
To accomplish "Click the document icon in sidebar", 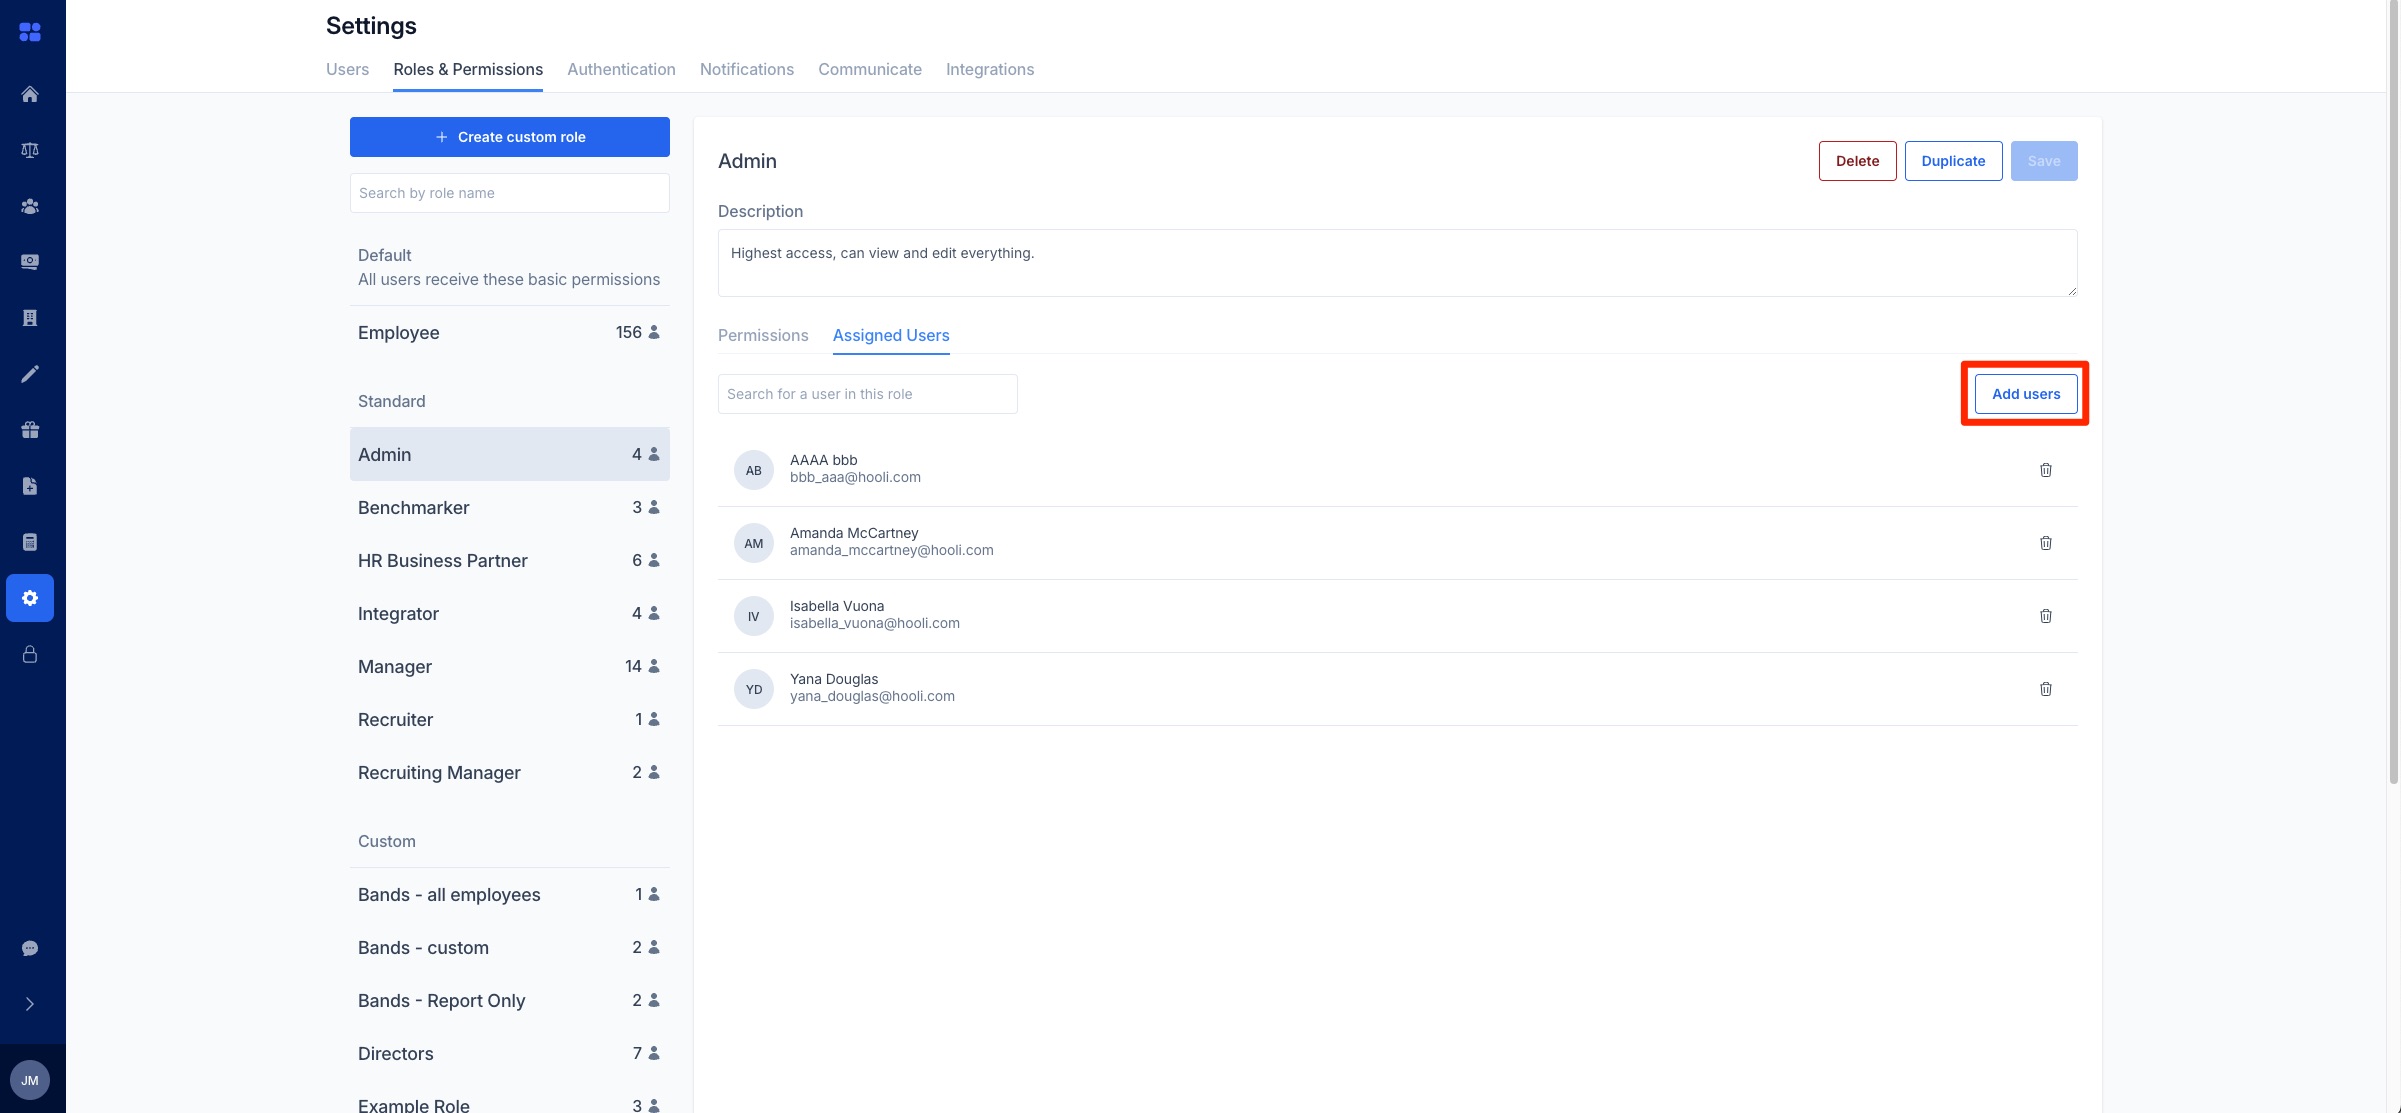I will click(x=30, y=485).
